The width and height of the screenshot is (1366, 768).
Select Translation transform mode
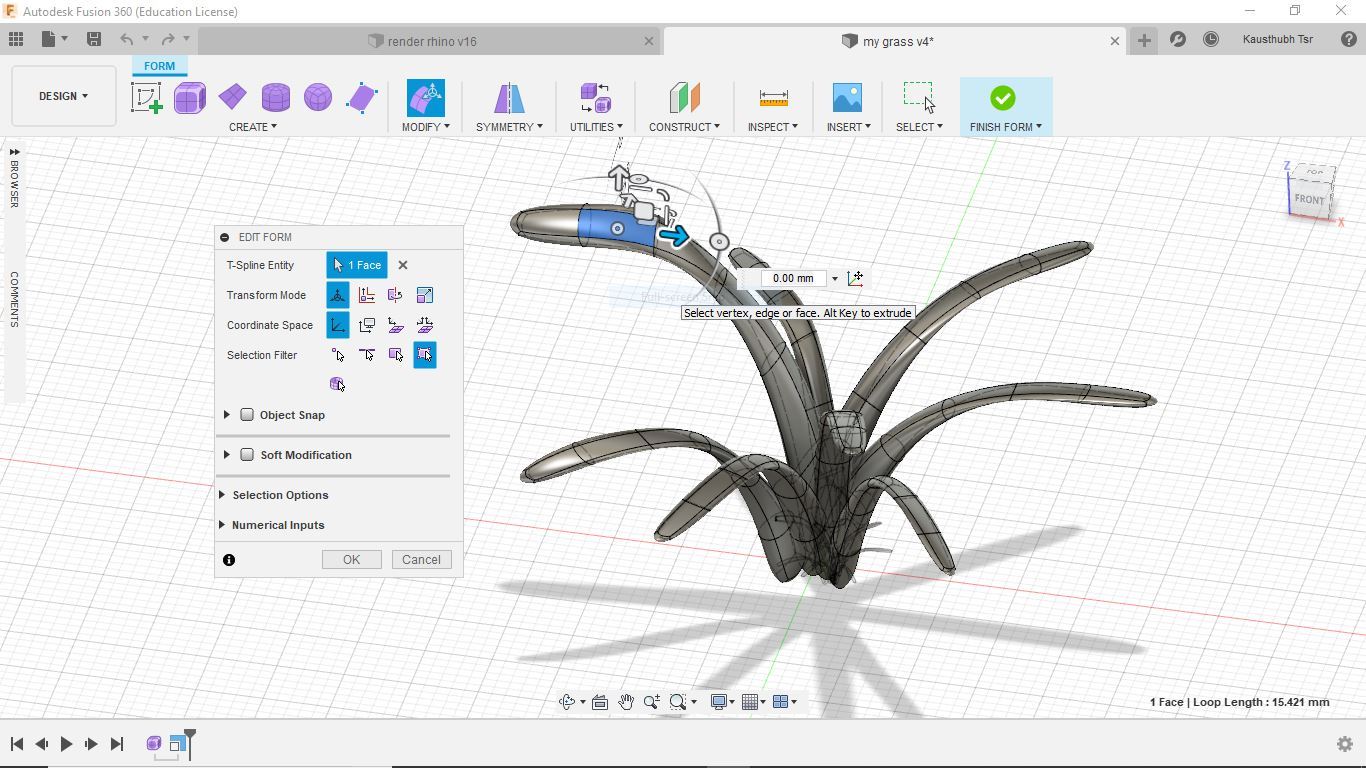(x=367, y=295)
